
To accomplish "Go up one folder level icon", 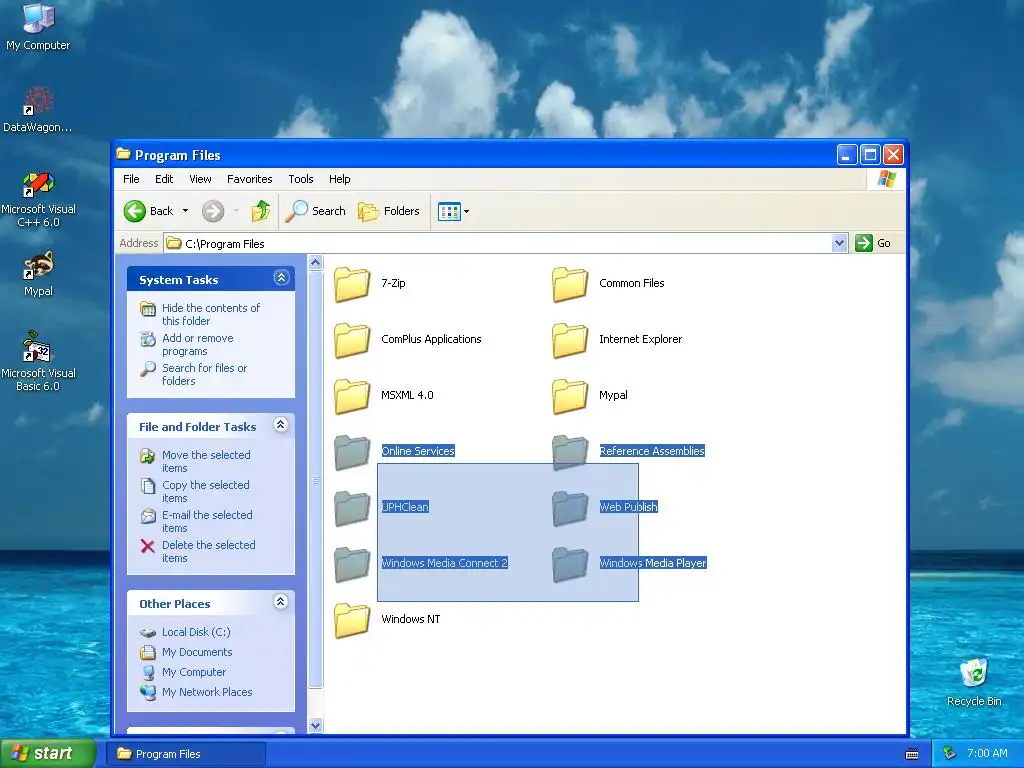I will tap(261, 211).
